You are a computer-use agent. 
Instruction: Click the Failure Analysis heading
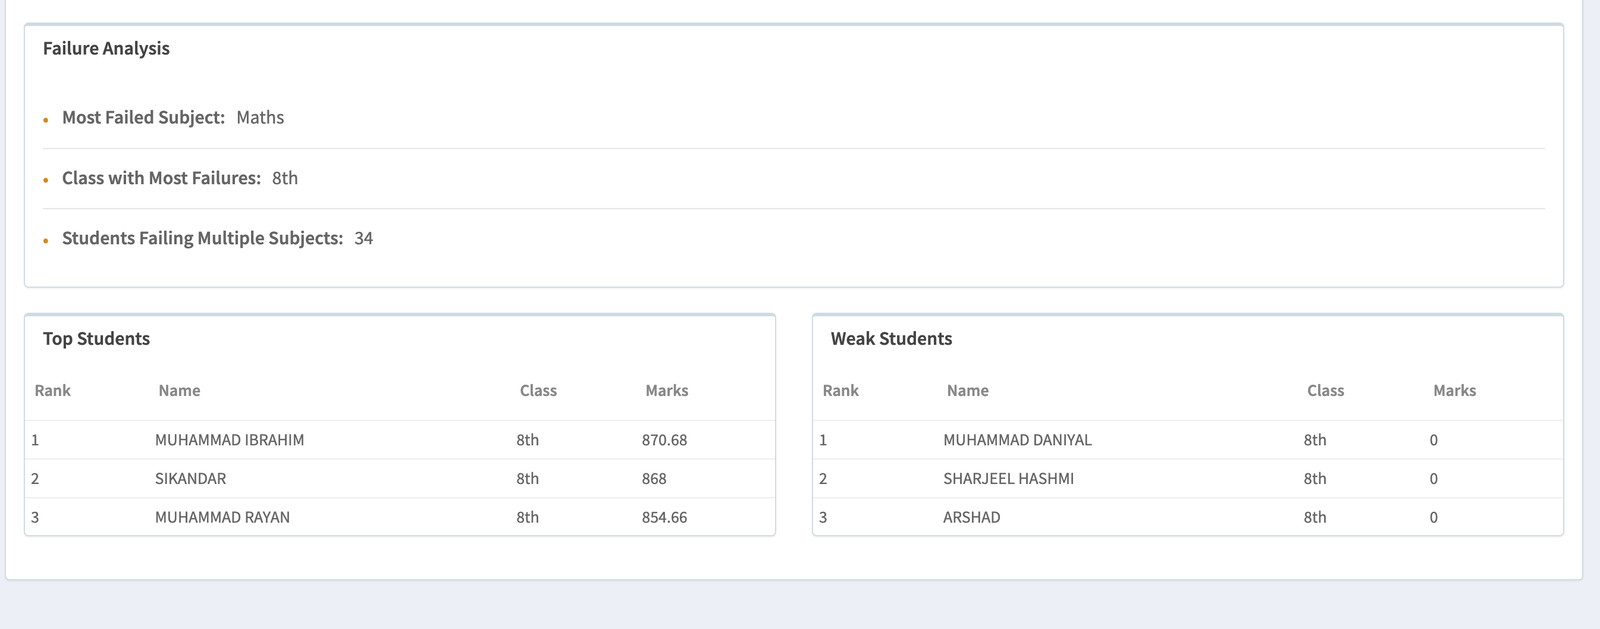[x=106, y=48]
